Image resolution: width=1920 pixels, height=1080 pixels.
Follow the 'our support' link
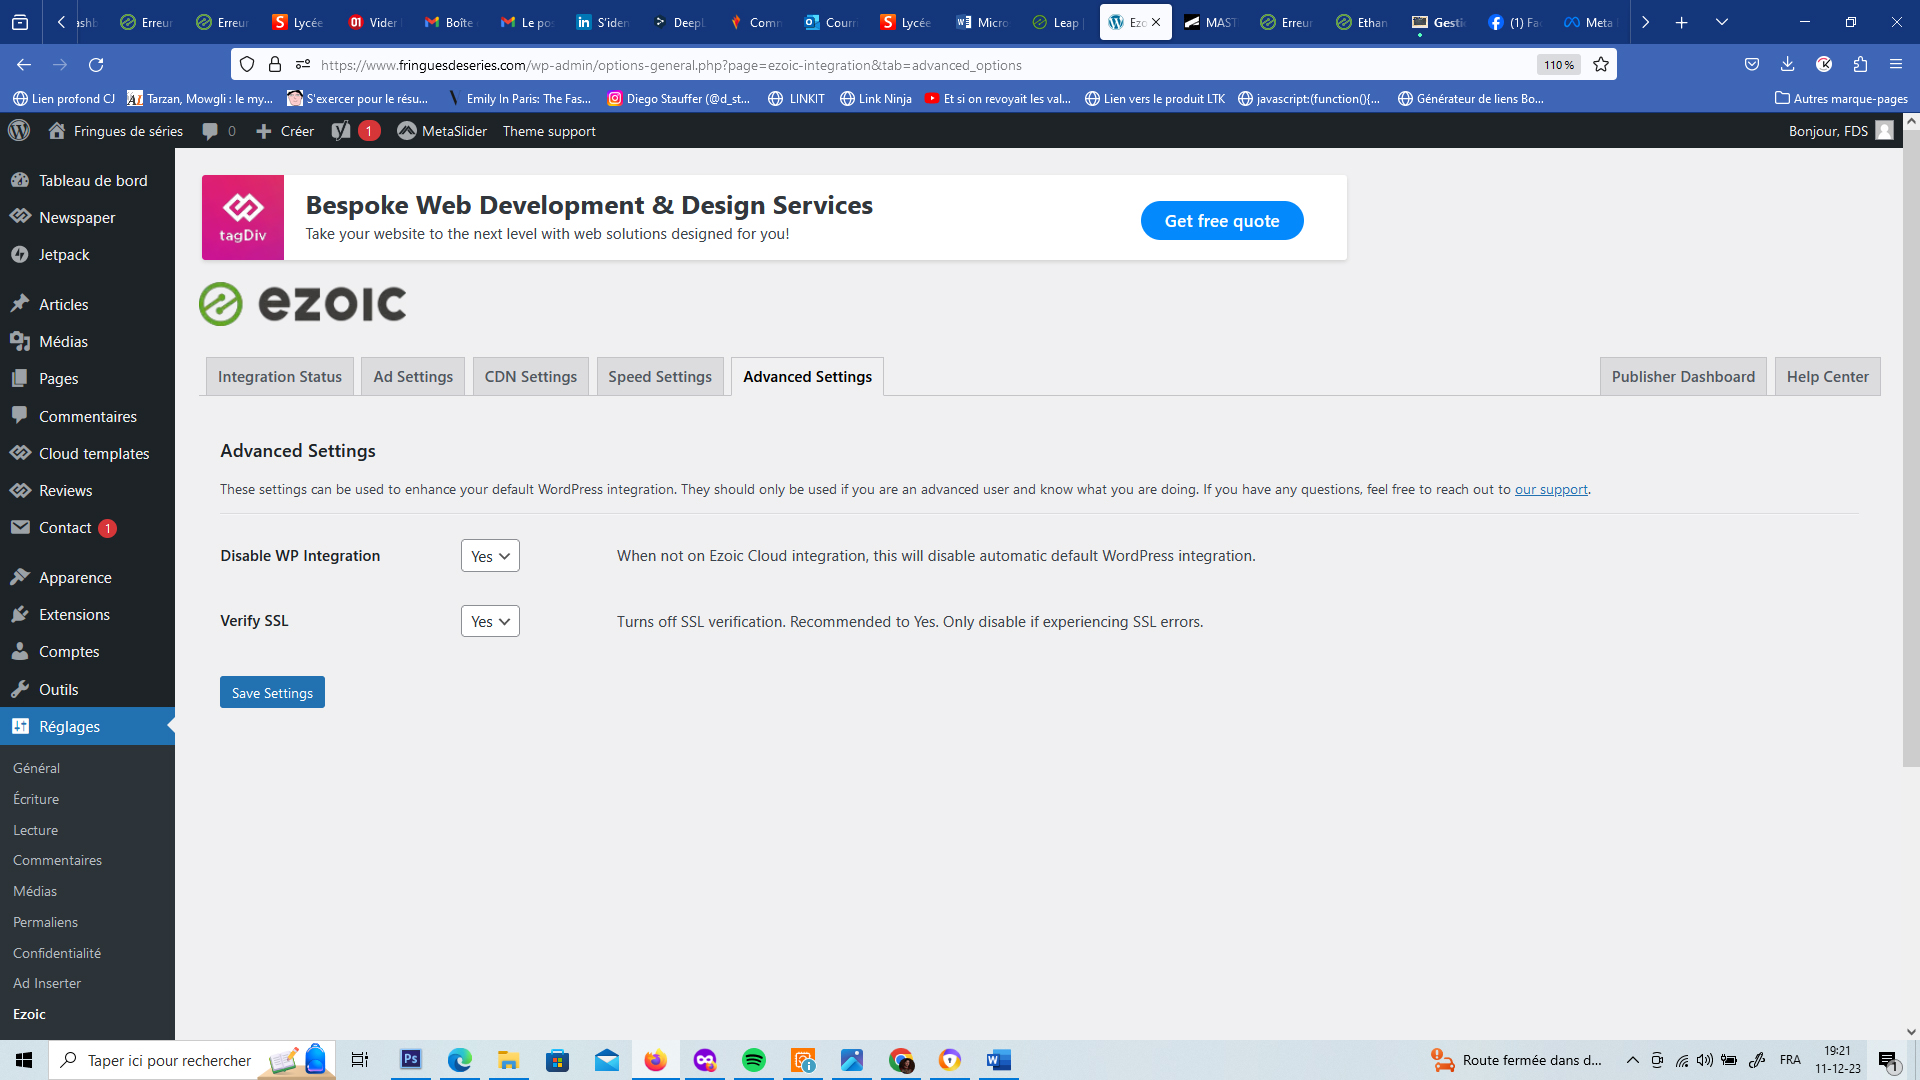point(1551,489)
